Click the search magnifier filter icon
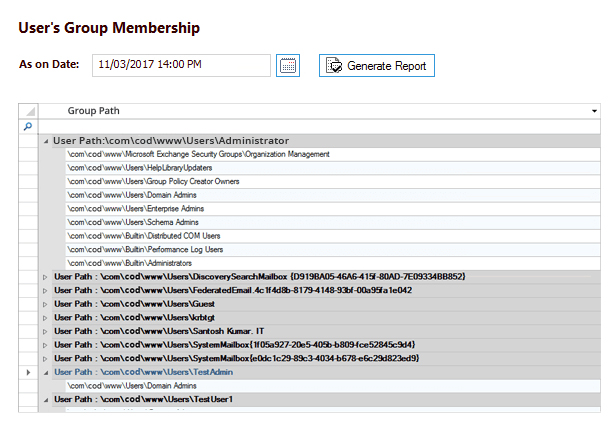 pyautogui.click(x=28, y=126)
